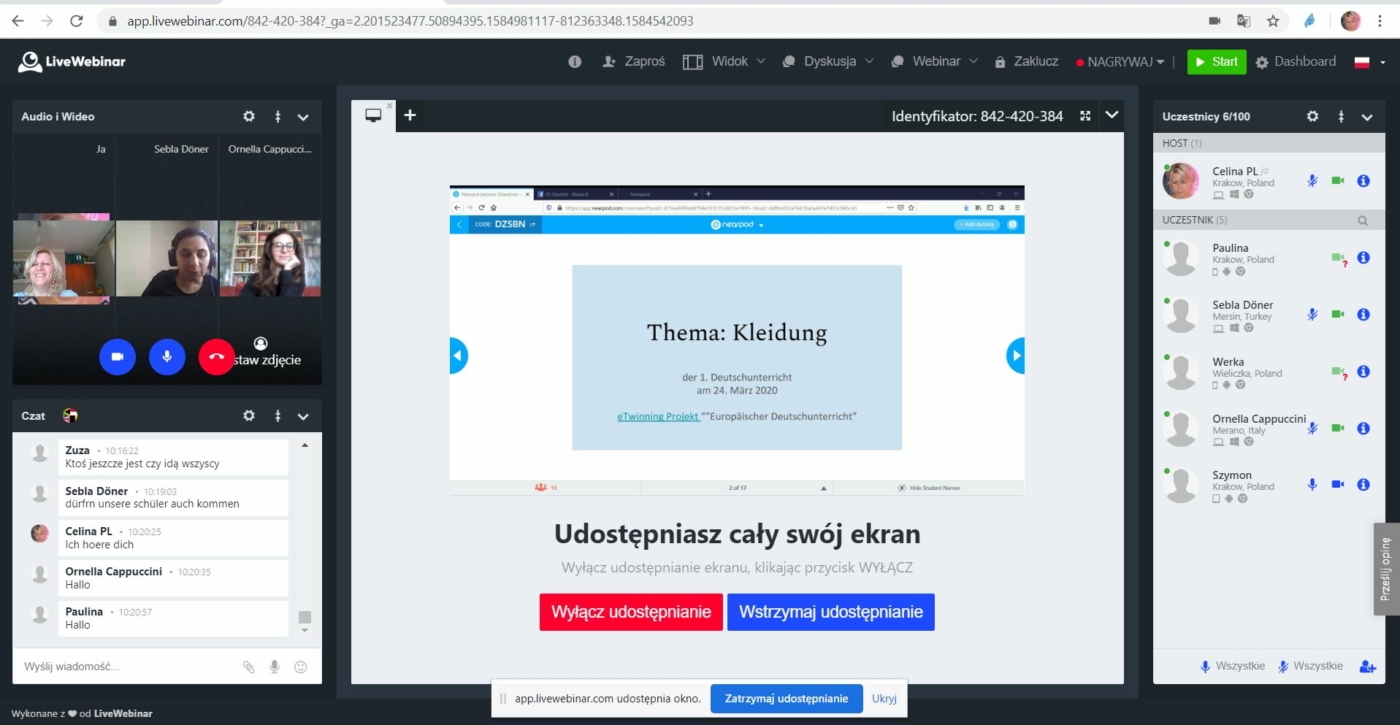Click the chat scrollbar thumb
The height and width of the screenshot is (725, 1400).
[305, 617]
